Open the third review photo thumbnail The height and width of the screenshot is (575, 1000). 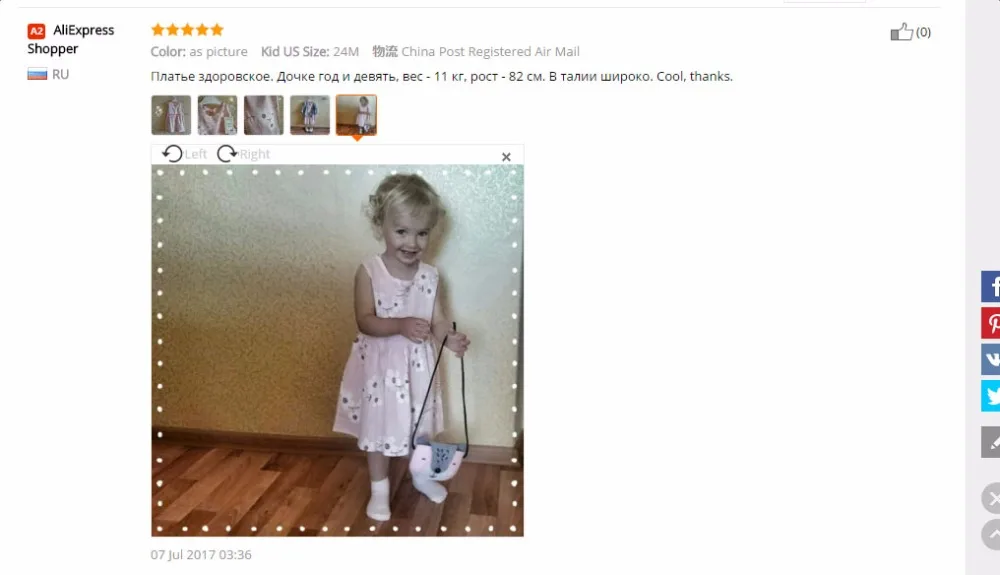(263, 115)
